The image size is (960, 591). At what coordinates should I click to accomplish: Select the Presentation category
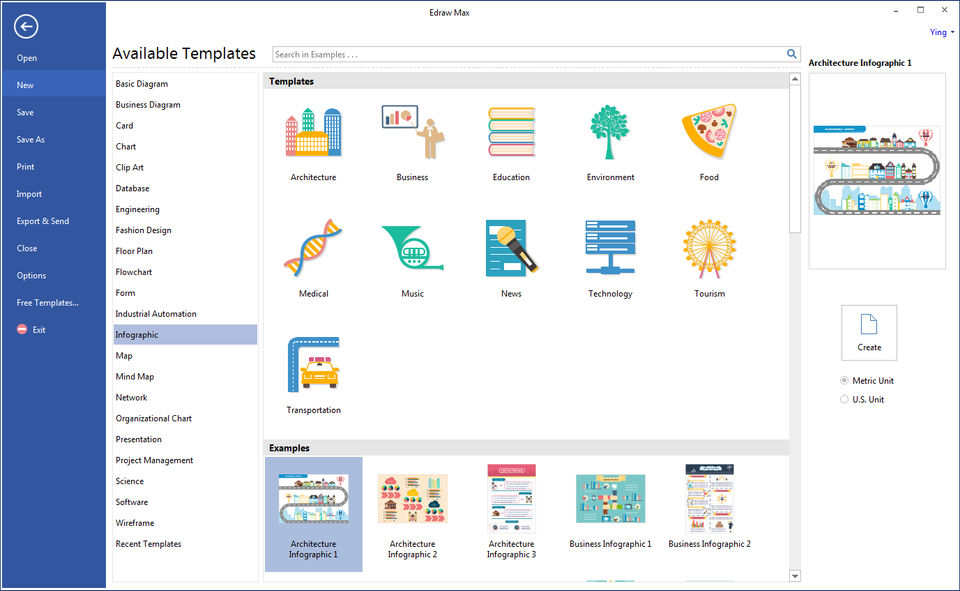coord(139,439)
